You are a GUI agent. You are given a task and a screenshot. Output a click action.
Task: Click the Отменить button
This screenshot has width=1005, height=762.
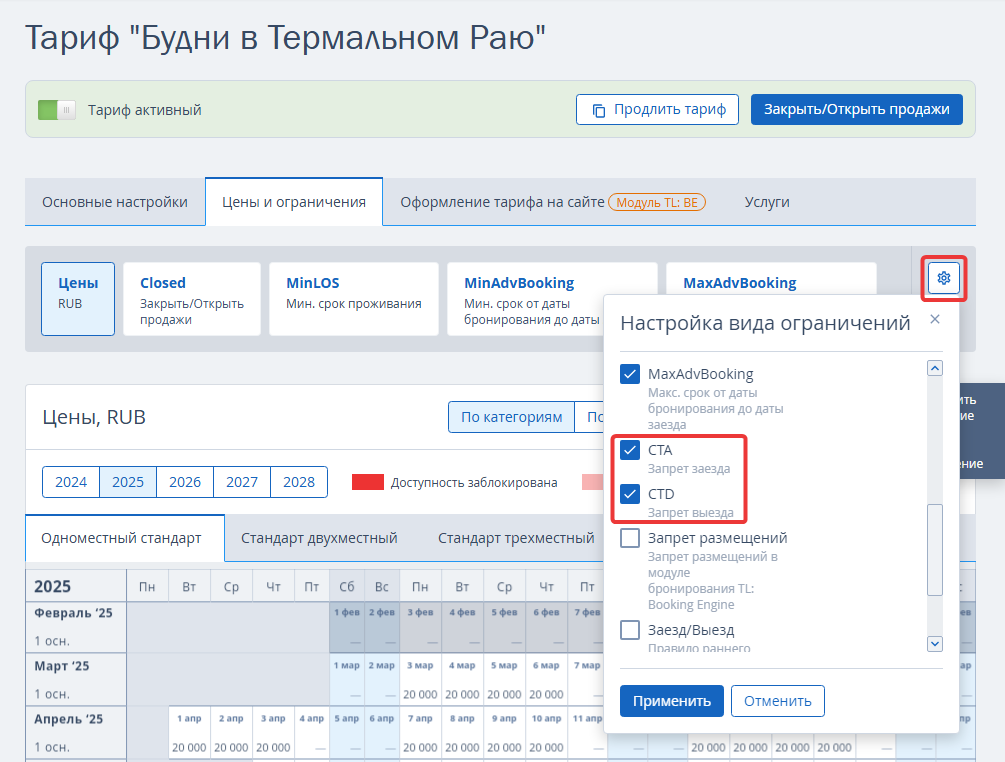coord(777,701)
